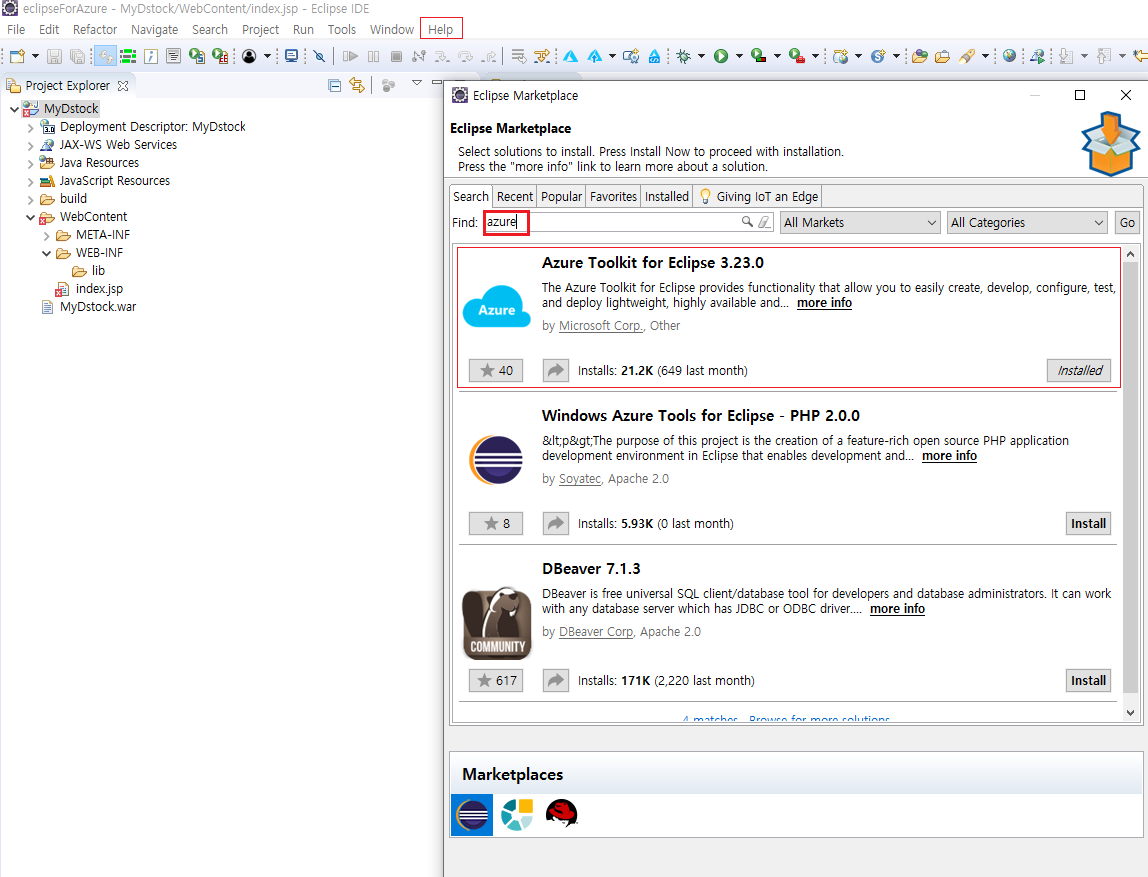Open the Refactor menu

point(94,29)
